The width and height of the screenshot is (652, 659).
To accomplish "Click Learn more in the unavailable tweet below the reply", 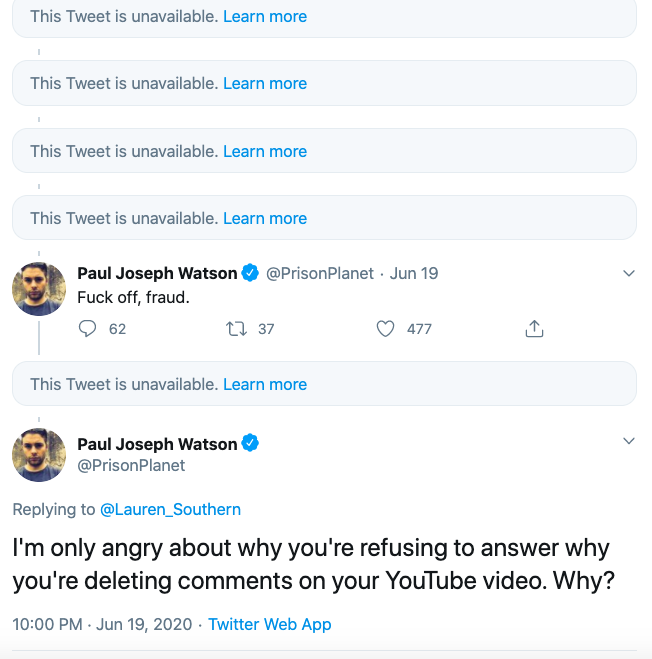I will coord(265,384).
